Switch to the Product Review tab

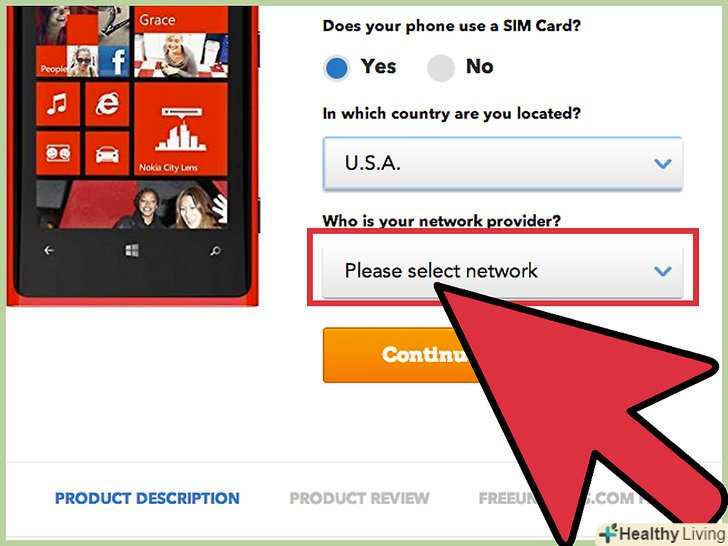359,498
